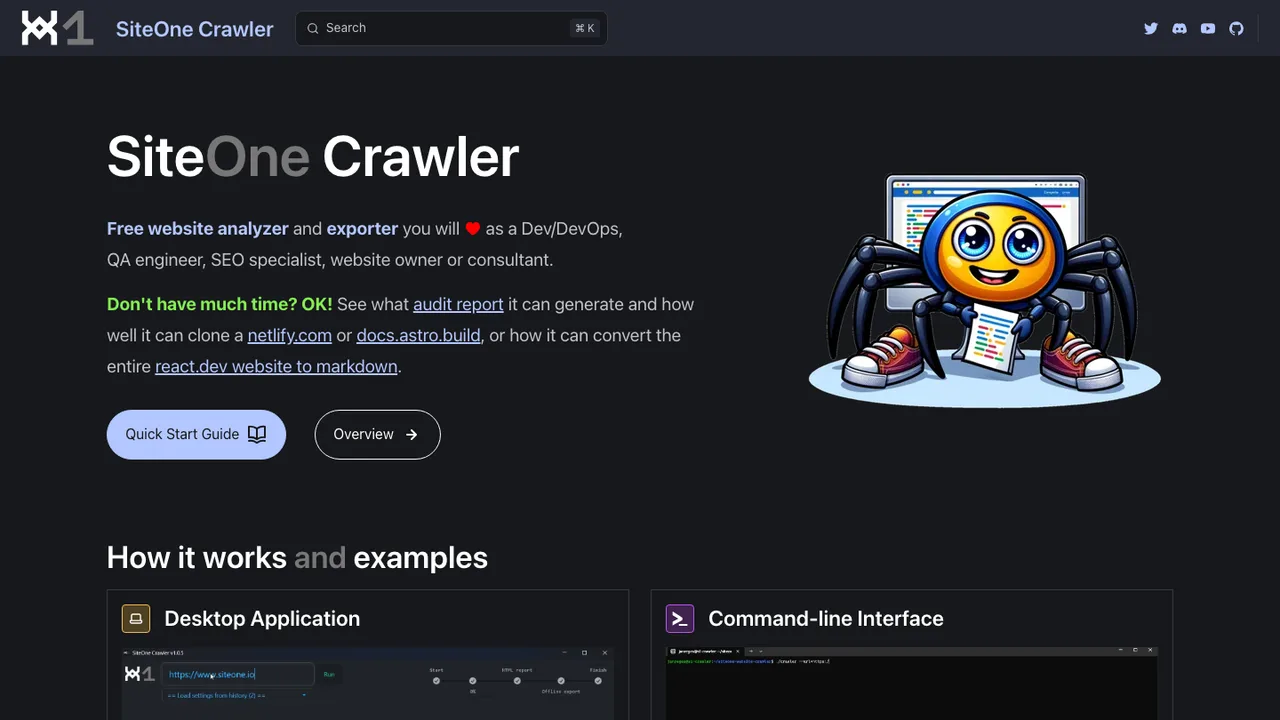Focus the Search input field
Screen dimensions: 1280x720
(451, 28)
